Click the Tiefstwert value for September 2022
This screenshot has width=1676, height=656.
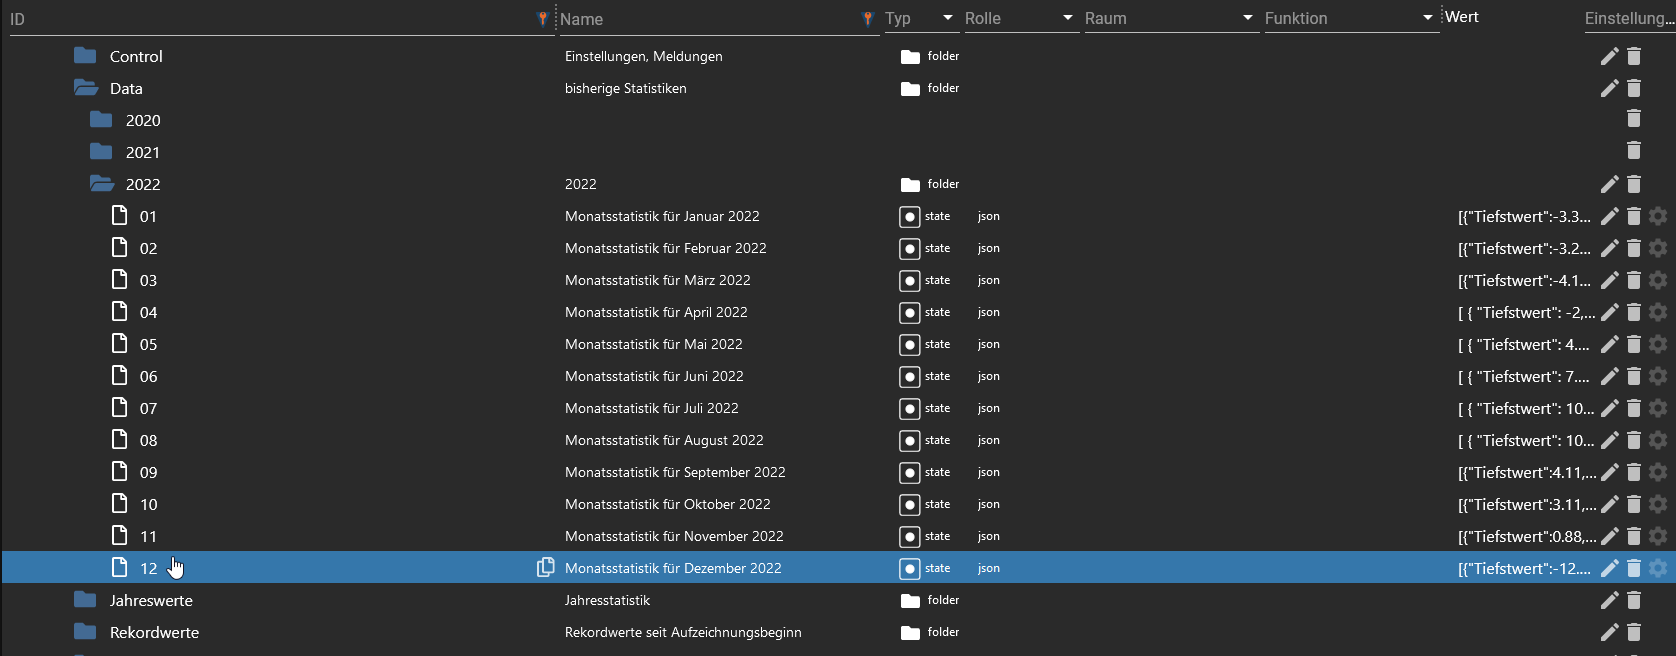(x=1525, y=472)
